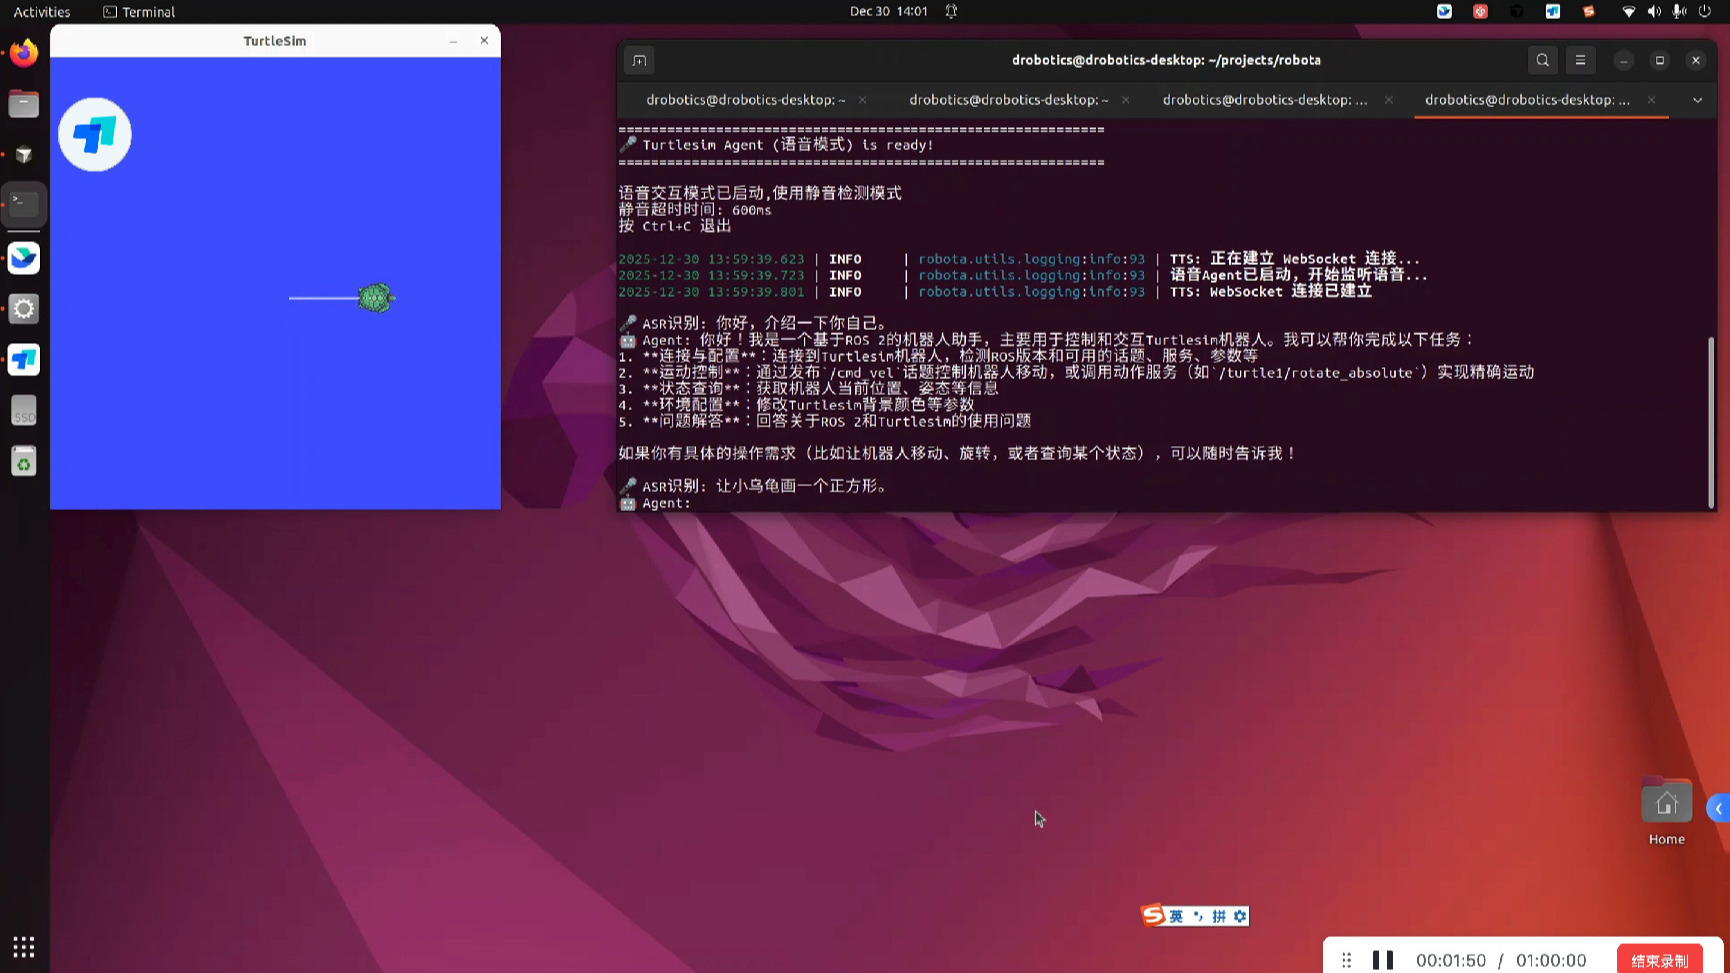Image resolution: width=1730 pixels, height=973 pixels.
Task: Switch to the second terminal tab
Action: pos(1009,100)
